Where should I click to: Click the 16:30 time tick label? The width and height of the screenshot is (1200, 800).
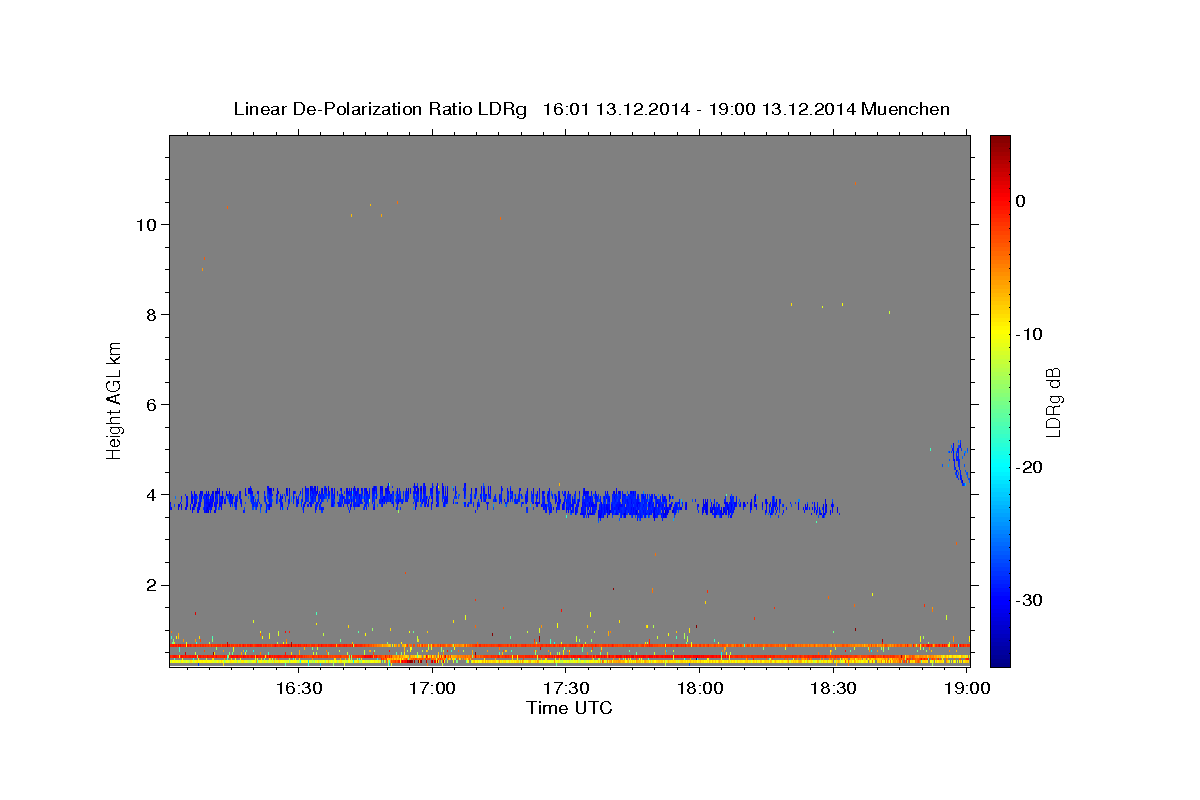coord(299,688)
